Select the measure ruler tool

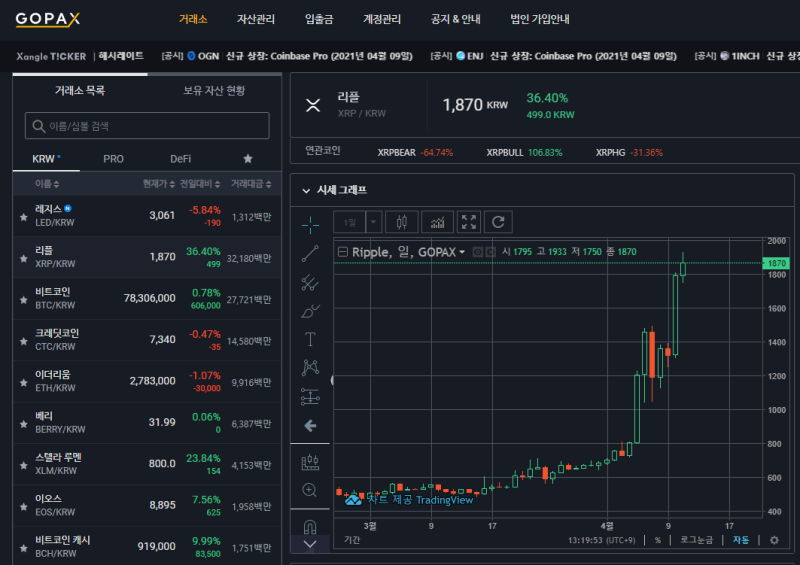[310, 462]
